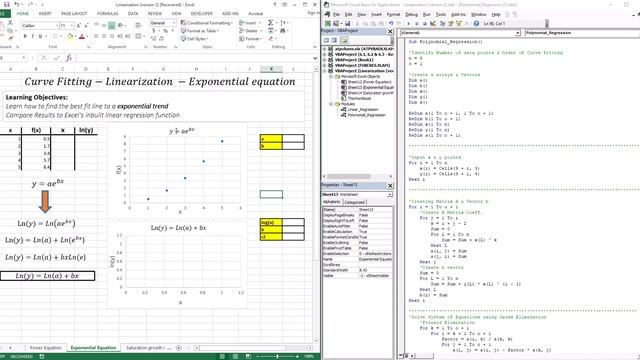Open the Sheet13 Worksheet dropdown in Properties panel
Screen dimensions: 640x360
click(x=390, y=195)
